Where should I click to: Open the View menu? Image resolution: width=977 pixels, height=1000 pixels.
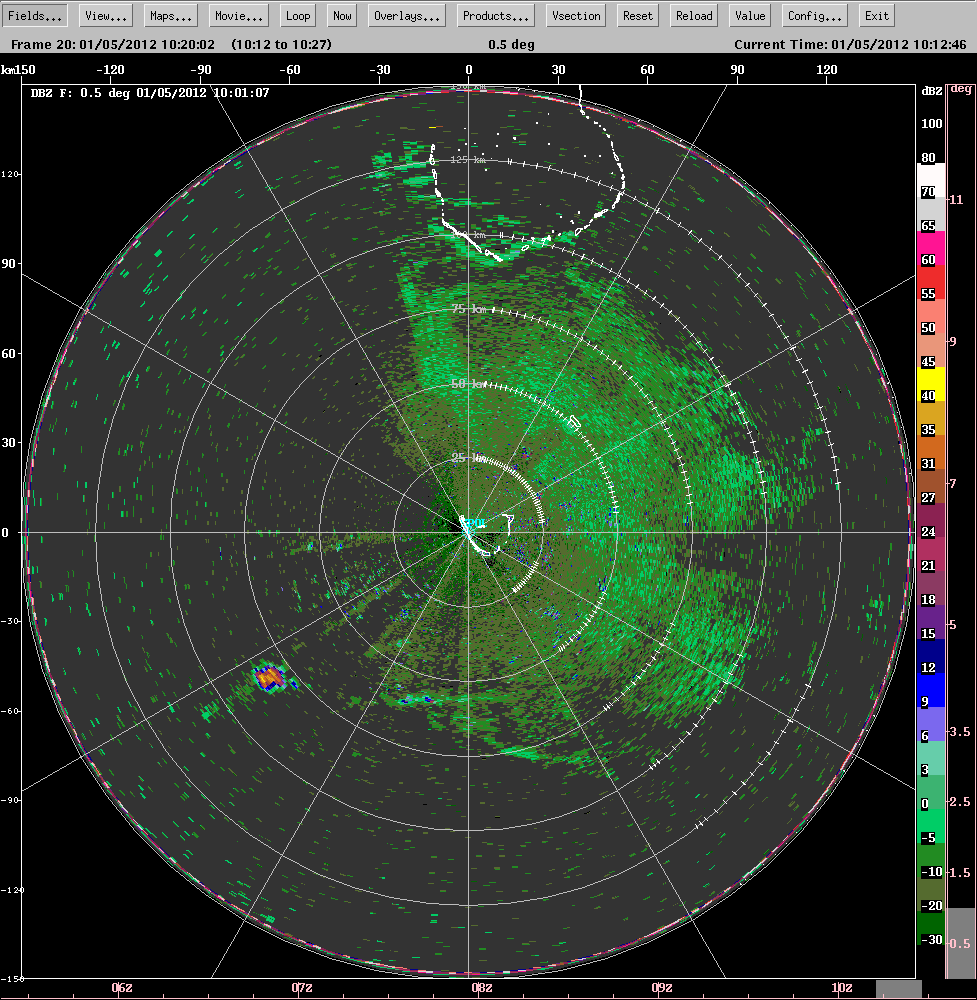(x=104, y=15)
